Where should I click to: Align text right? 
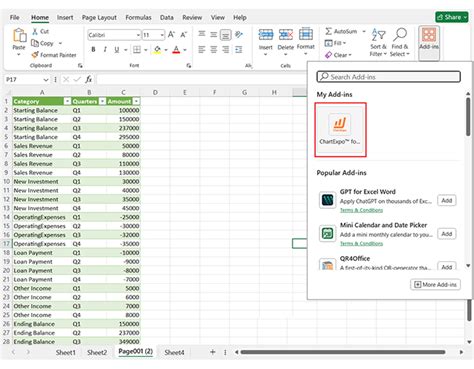pyautogui.click(x=226, y=50)
